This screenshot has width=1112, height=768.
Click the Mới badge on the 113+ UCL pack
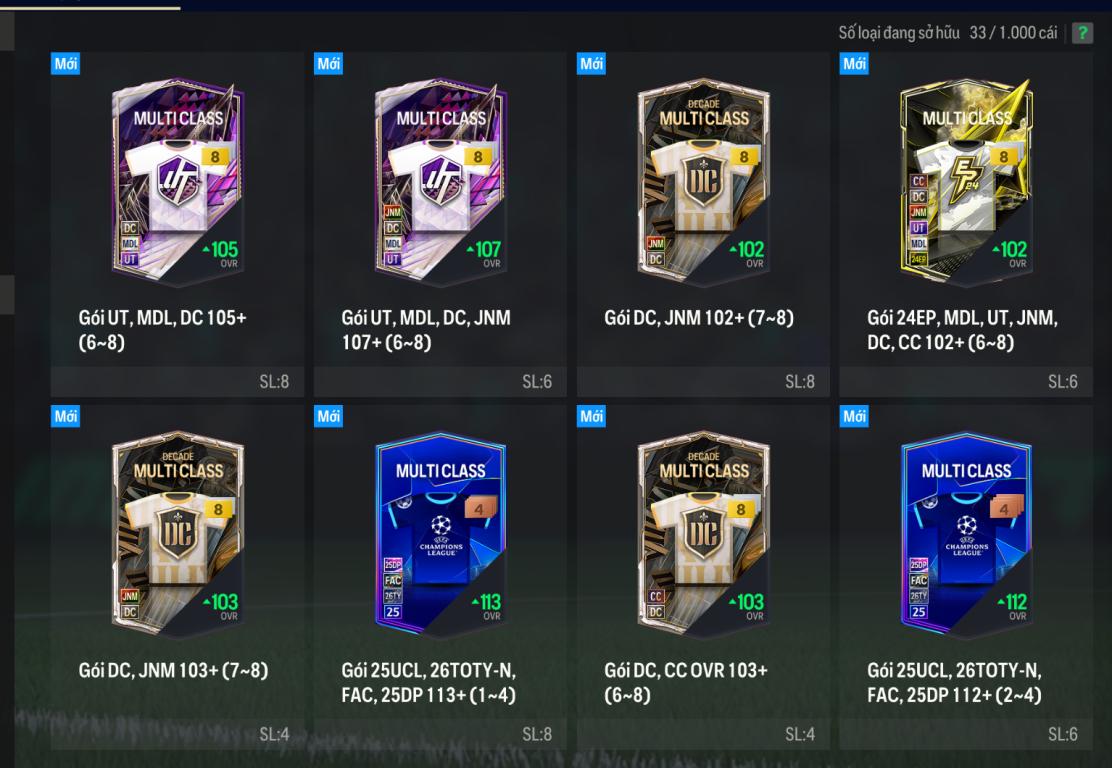point(328,416)
